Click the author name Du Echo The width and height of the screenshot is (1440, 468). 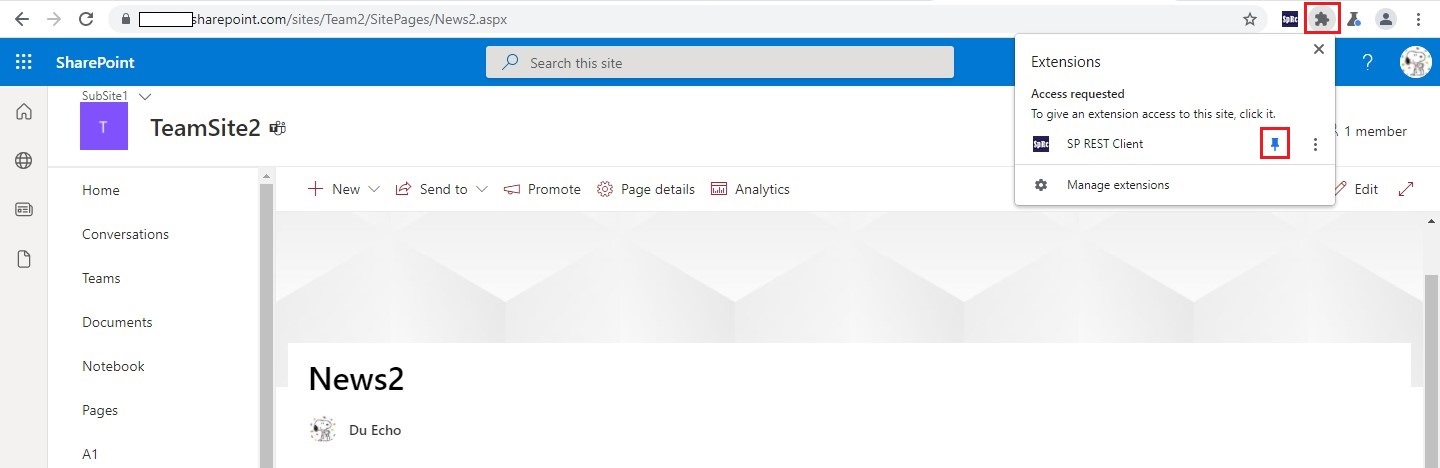coord(375,430)
